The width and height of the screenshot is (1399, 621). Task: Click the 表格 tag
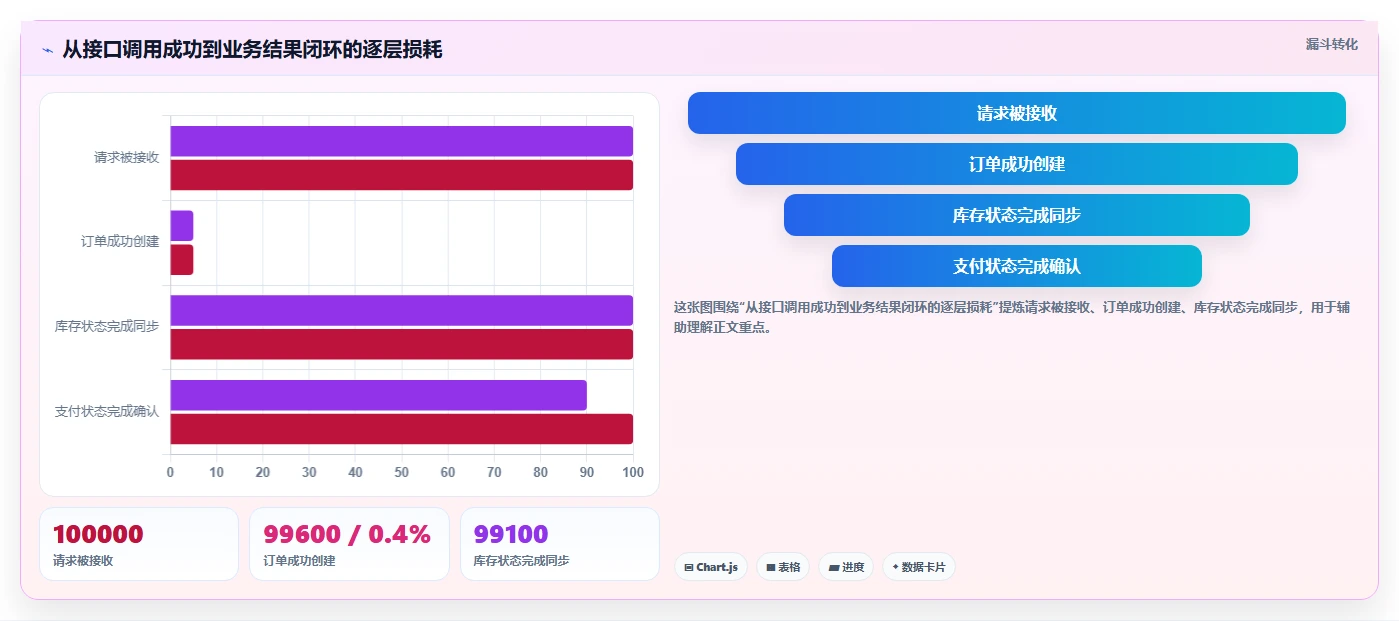(783, 567)
